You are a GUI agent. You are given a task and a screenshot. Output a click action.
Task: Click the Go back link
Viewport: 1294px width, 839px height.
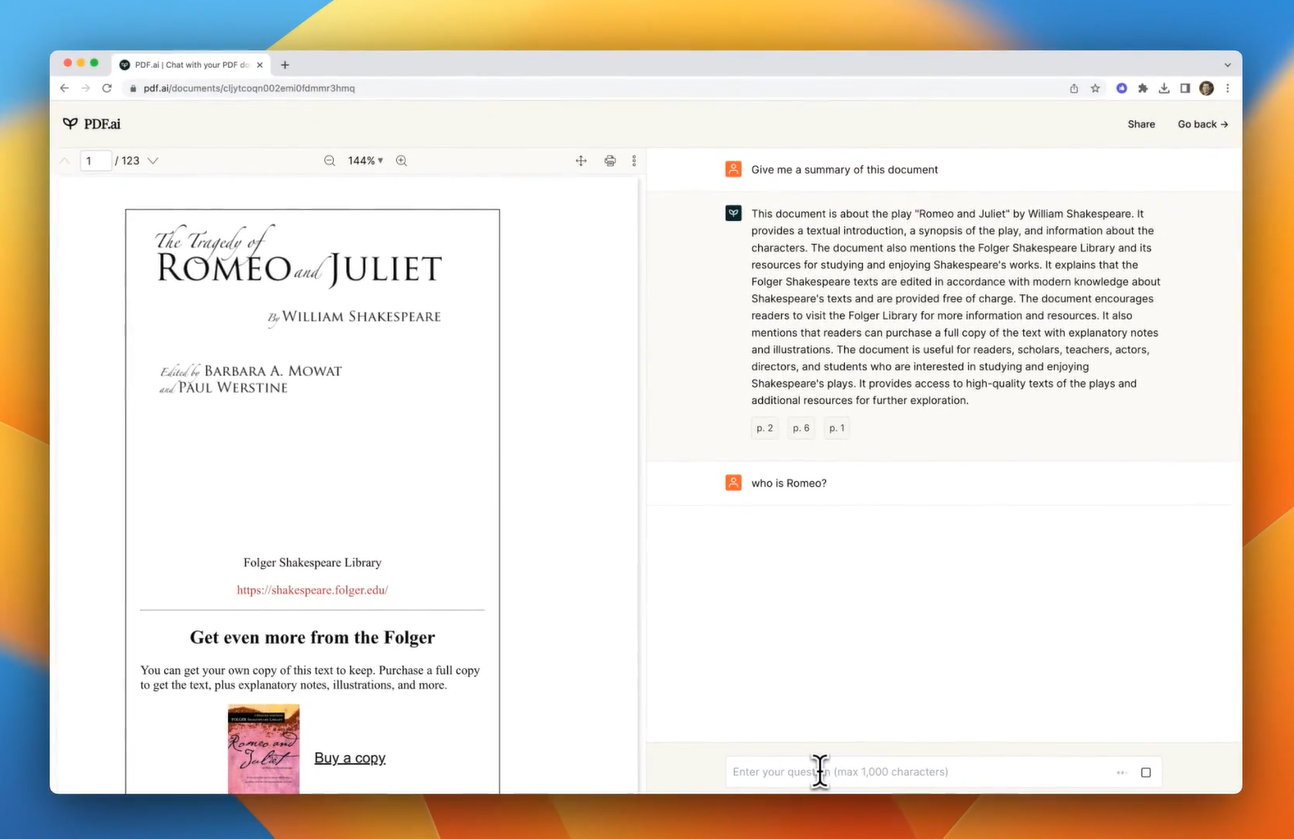coord(1203,124)
